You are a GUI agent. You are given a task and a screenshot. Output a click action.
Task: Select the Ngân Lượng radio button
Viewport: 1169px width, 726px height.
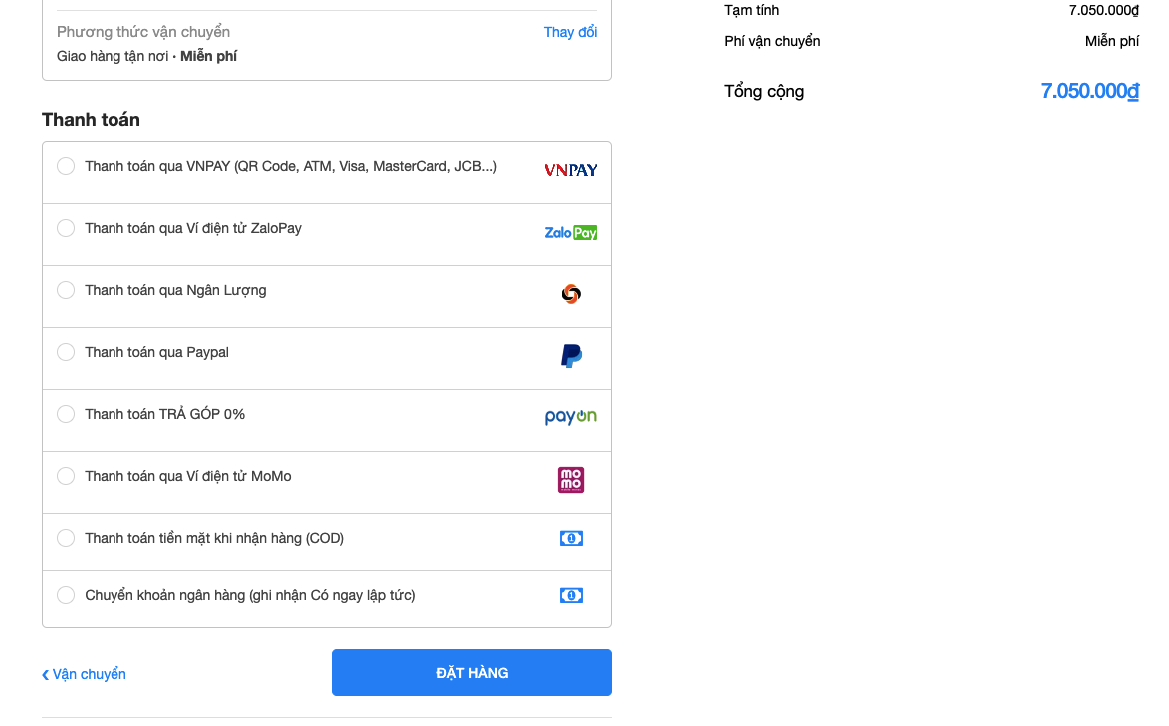coord(66,290)
